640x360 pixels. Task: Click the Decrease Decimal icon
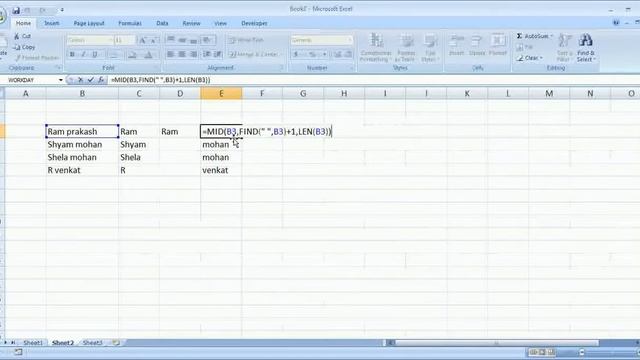(x=349, y=54)
